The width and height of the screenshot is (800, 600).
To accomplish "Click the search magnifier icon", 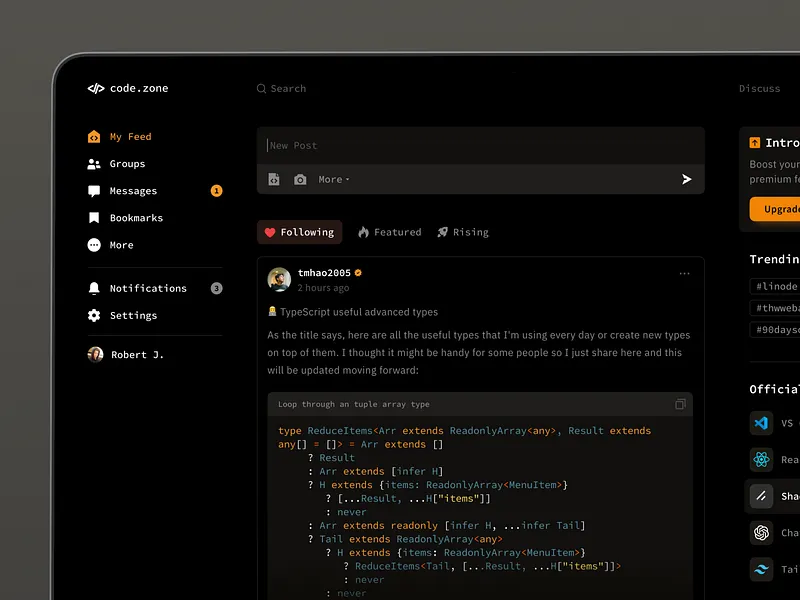I will point(262,89).
